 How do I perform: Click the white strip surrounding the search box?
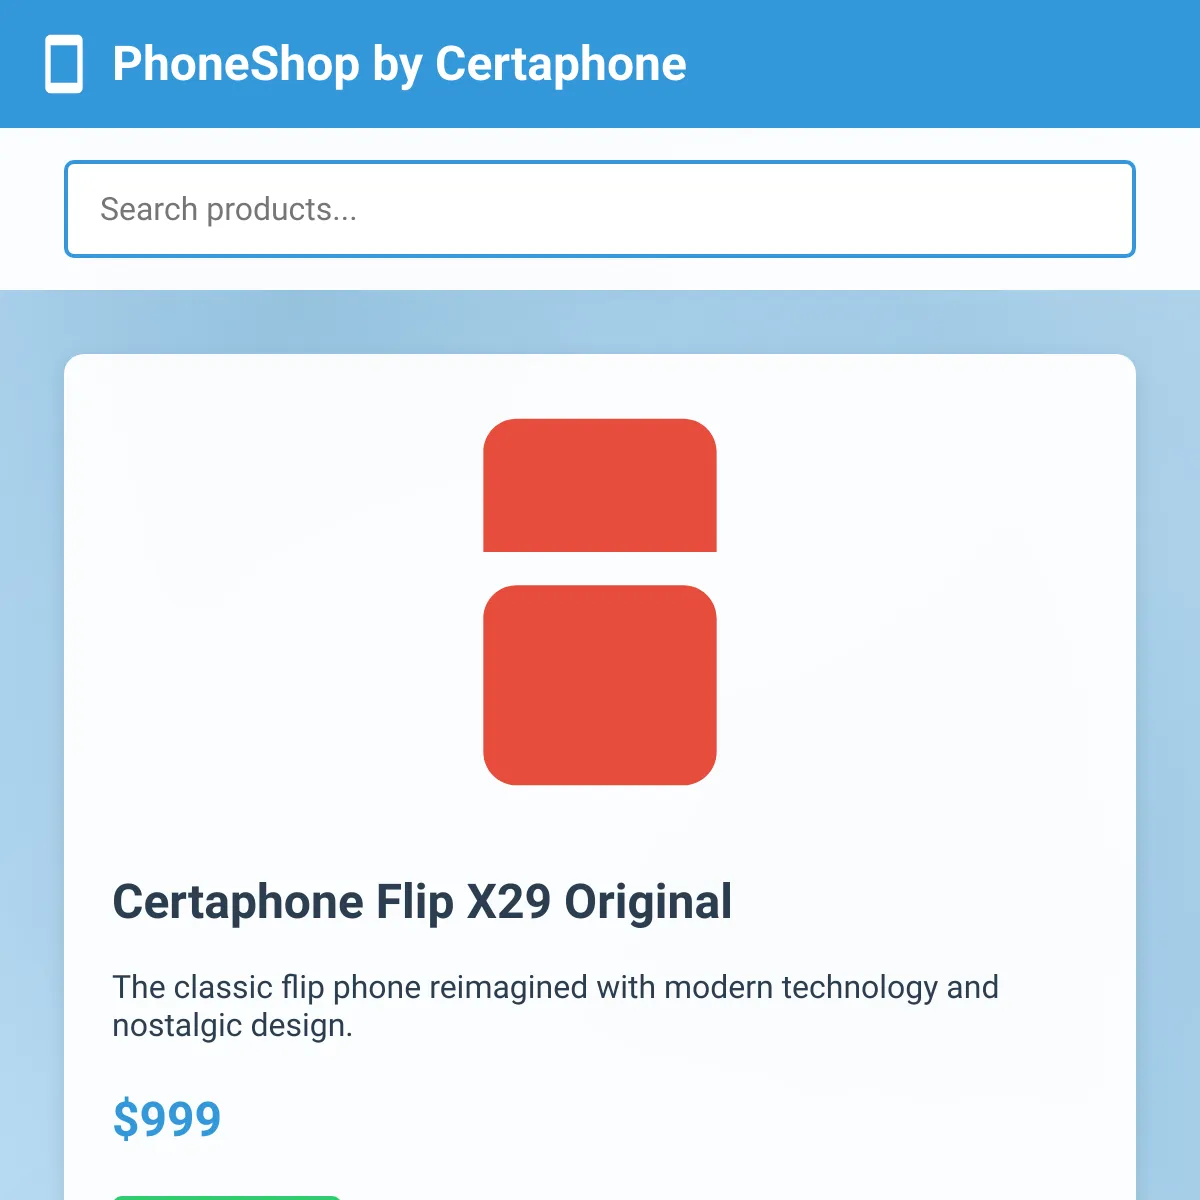[600, 274]
